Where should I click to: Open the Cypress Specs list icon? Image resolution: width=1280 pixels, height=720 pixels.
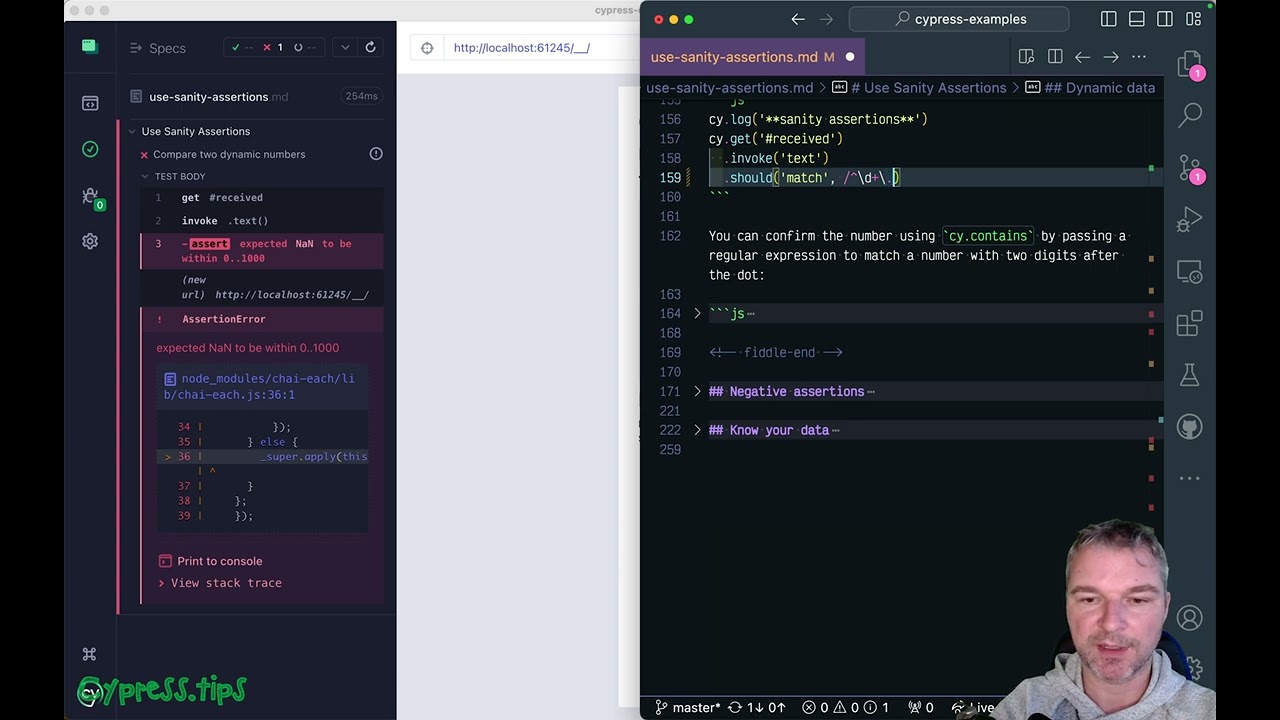pyautogui.click(x=136, y=48)
